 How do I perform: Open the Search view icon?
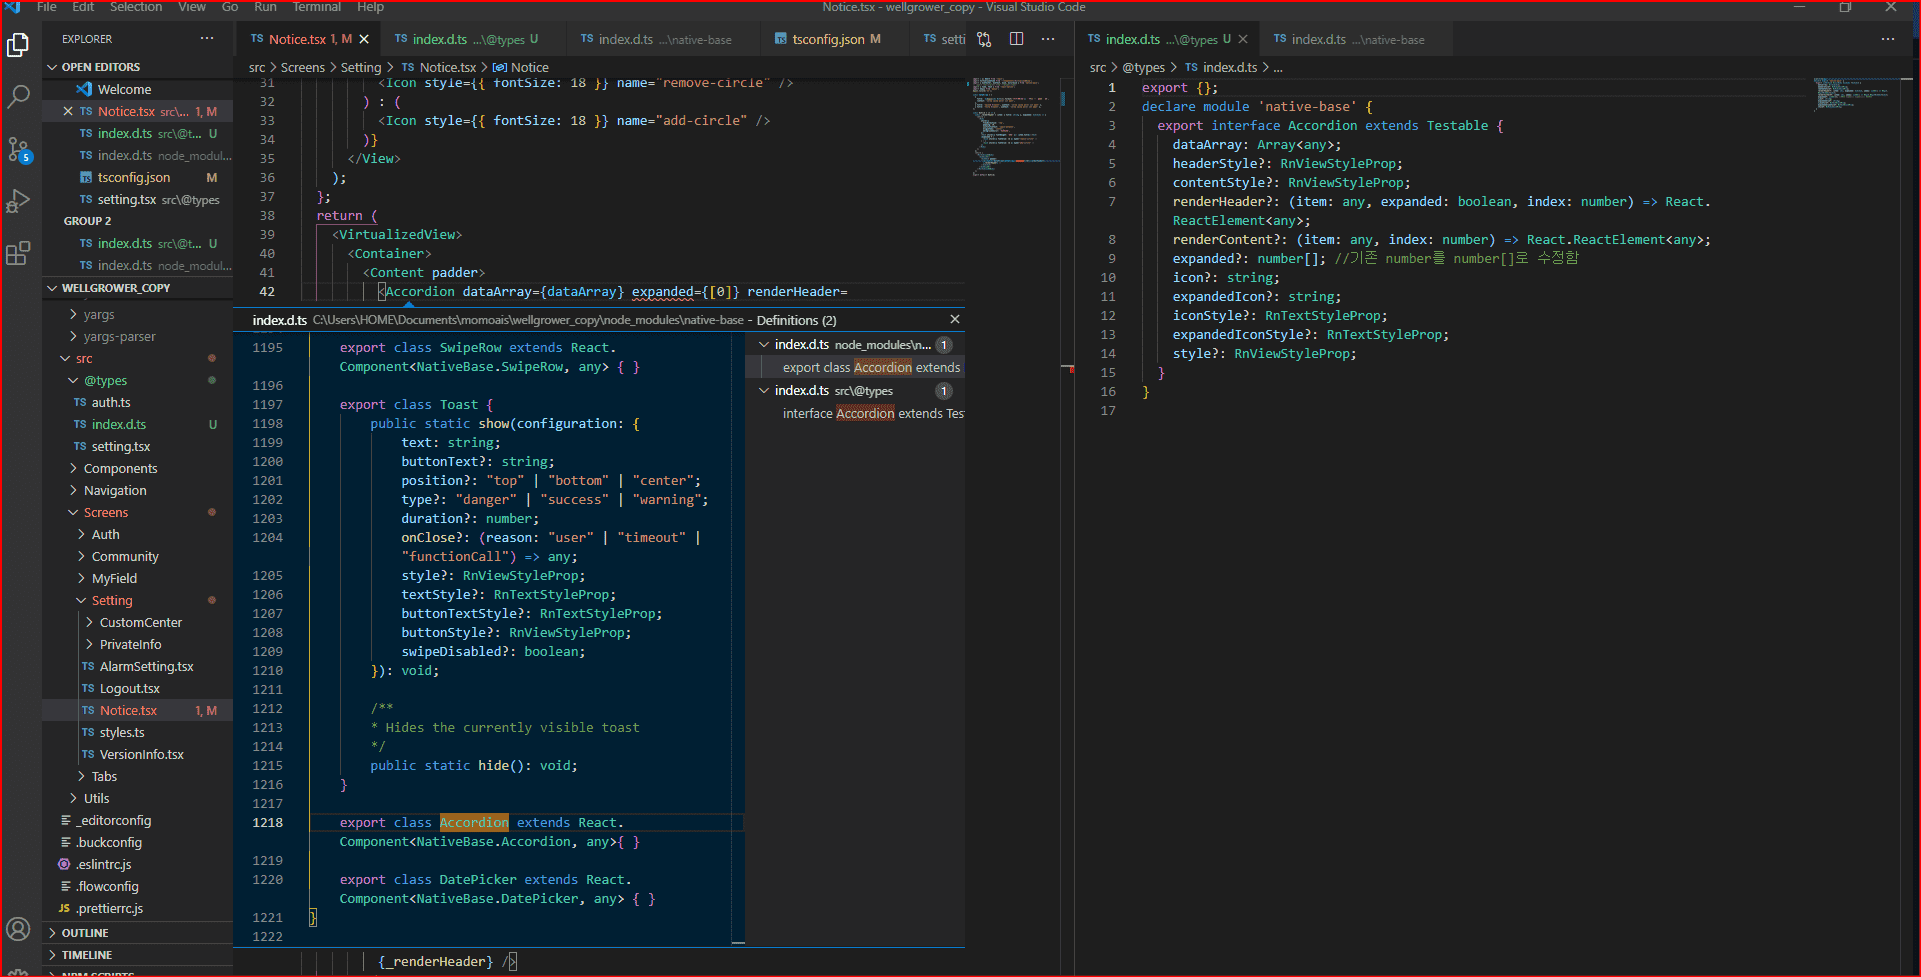click(18, 97)
